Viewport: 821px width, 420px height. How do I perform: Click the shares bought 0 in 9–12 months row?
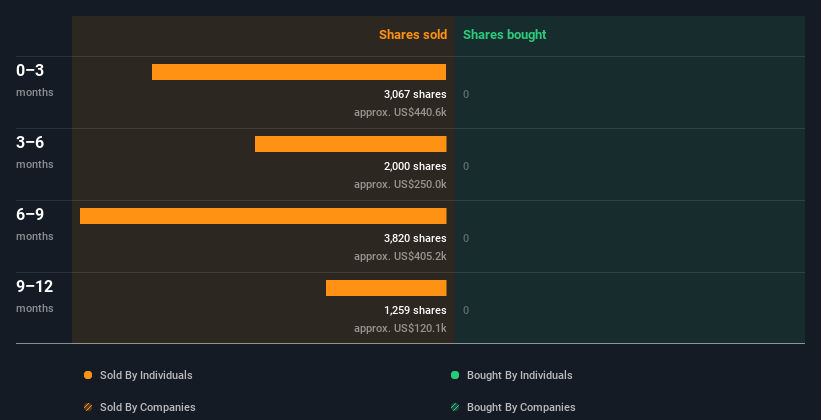(x=466, y=311)
